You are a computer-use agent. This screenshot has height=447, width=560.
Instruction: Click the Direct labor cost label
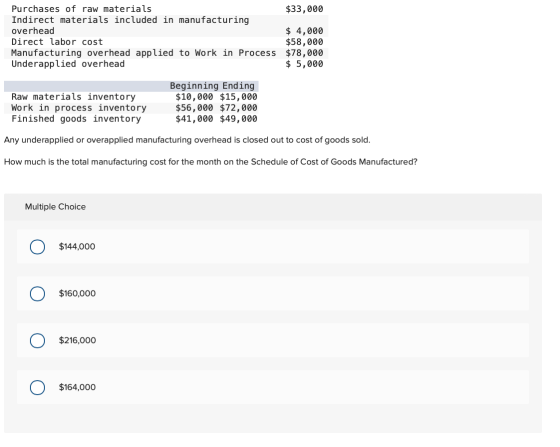[57, 42]
